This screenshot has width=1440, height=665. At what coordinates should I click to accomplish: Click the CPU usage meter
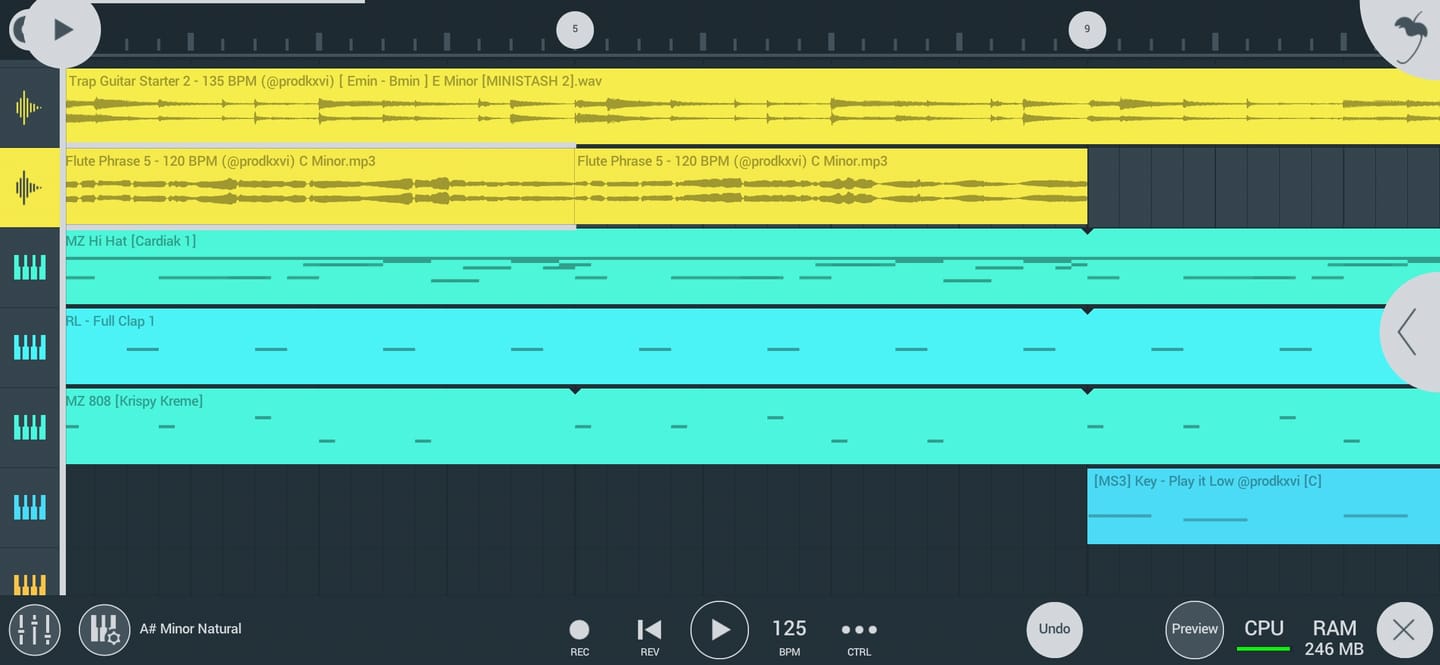[1264, 634]
